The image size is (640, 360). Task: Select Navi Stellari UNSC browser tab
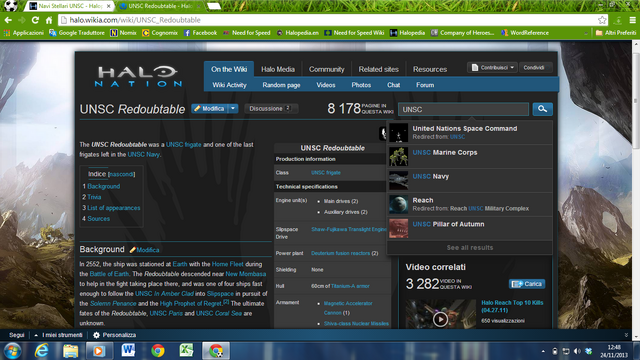tap(69, 6)
